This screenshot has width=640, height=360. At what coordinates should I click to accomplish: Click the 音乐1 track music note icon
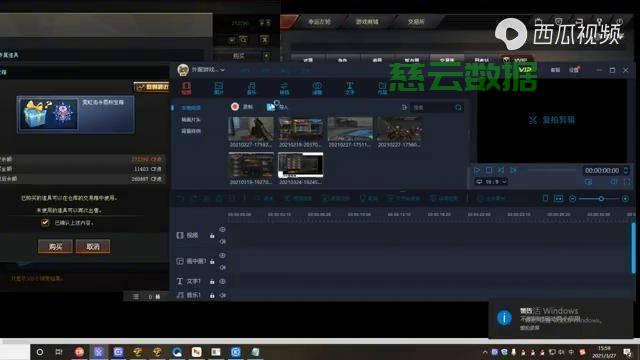coord(180,295)
